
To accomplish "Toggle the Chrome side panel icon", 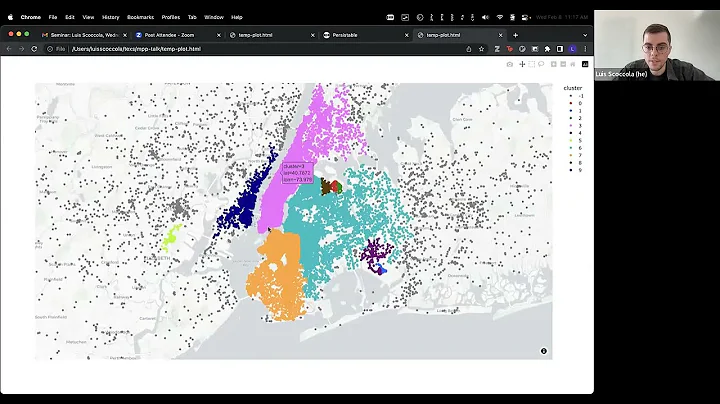I will 560,49.
